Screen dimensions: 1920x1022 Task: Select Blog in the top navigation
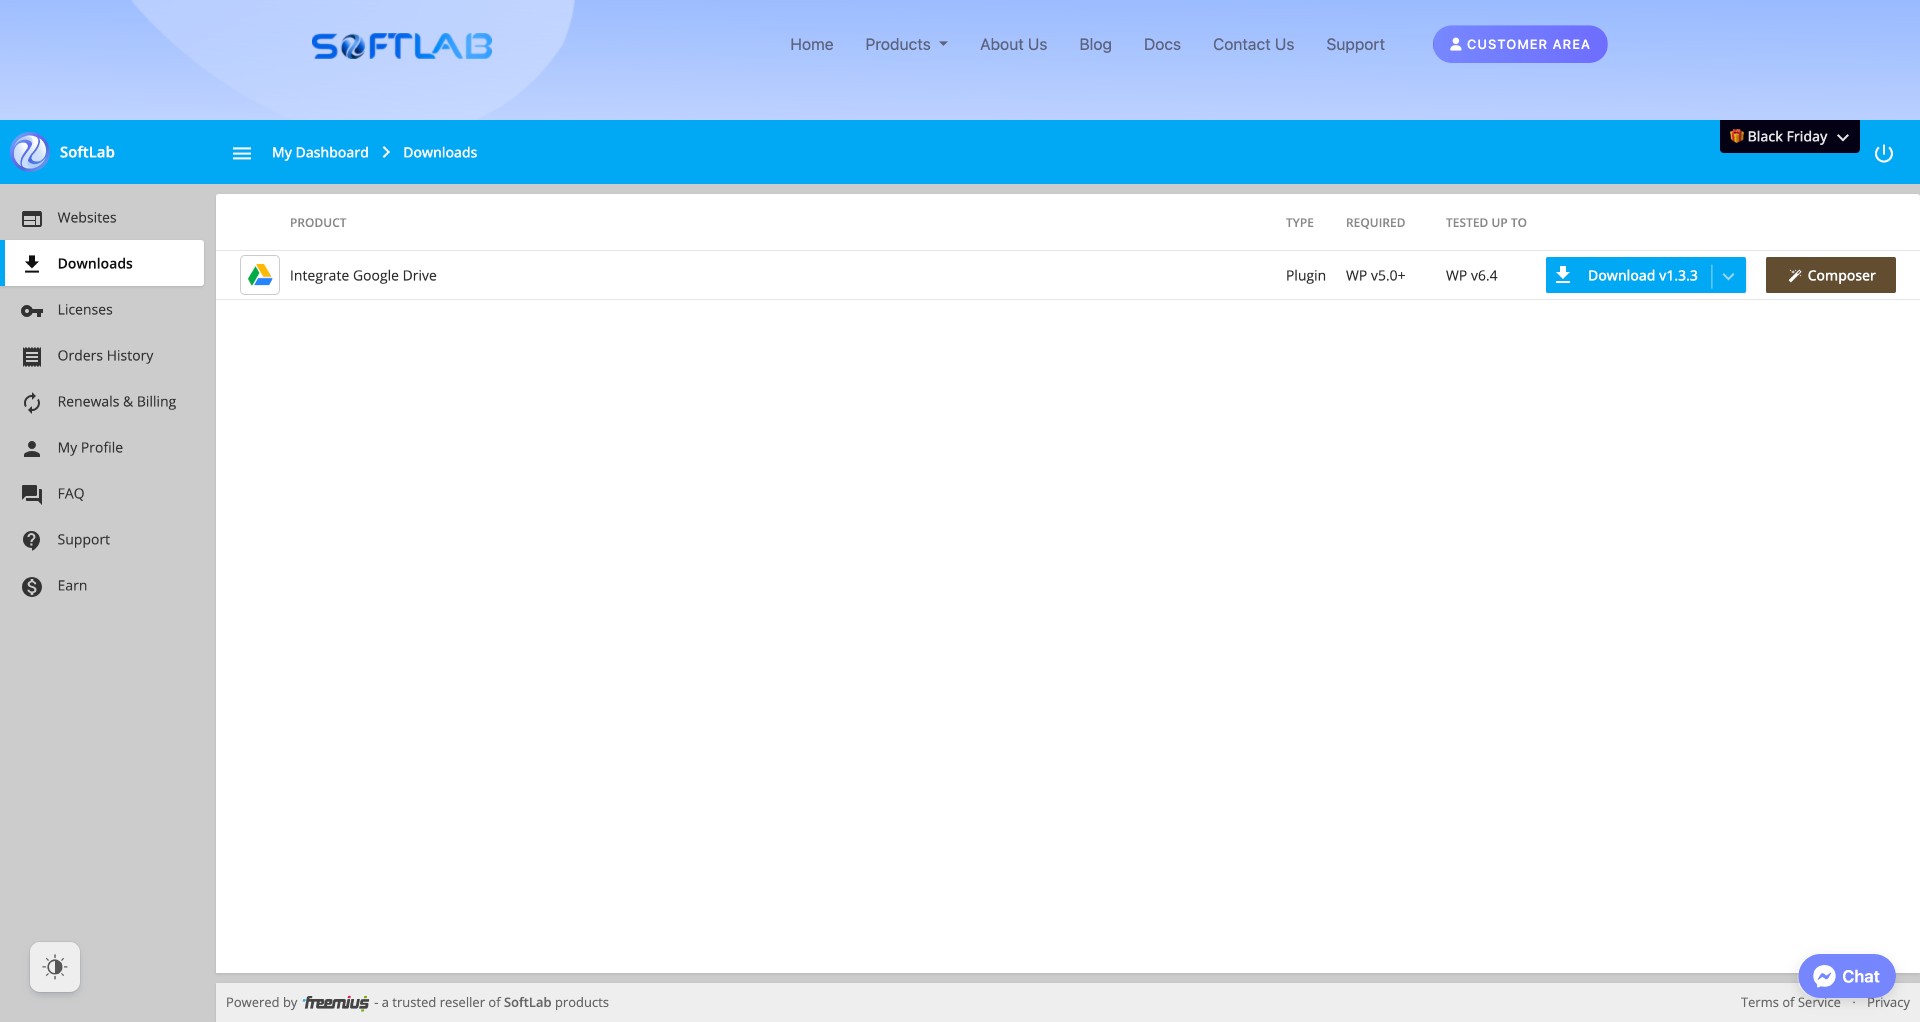1094,44
